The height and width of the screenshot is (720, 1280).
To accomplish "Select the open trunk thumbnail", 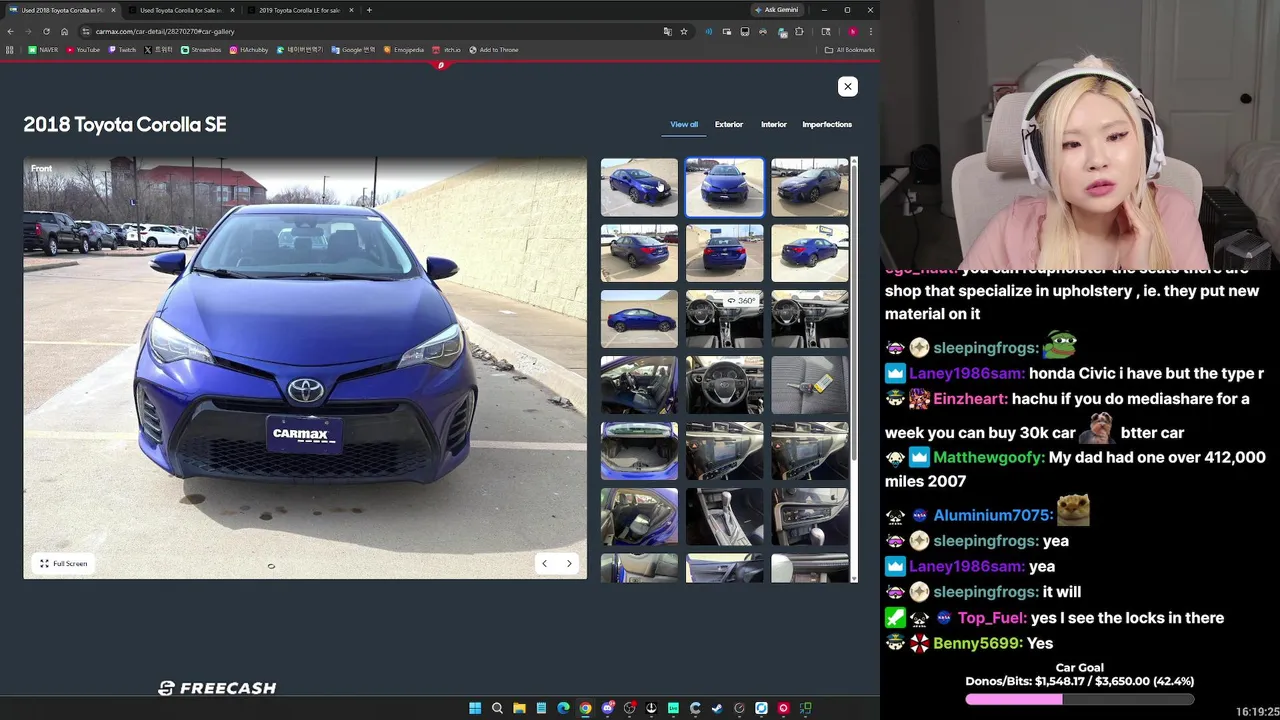I will point(639,451).
